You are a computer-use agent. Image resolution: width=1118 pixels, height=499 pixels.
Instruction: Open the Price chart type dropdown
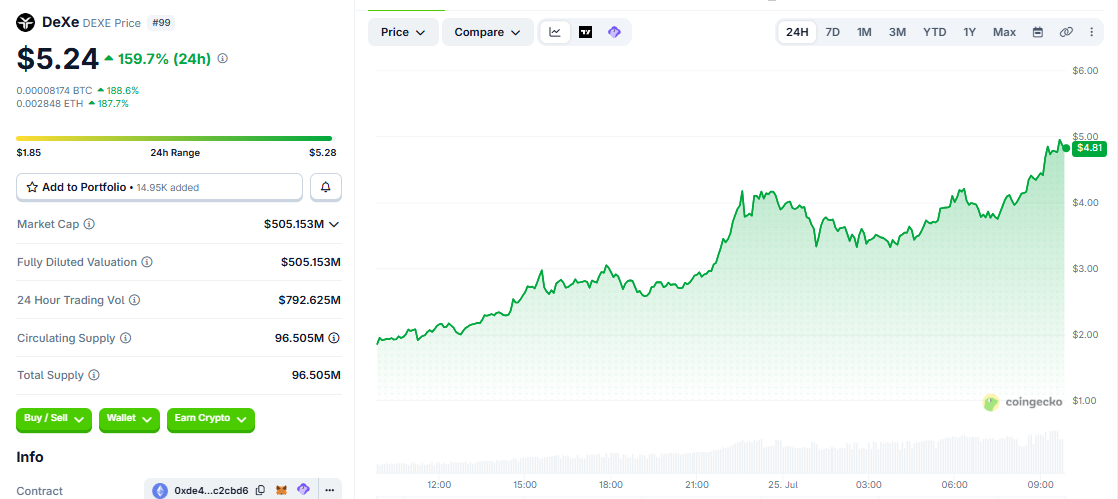[x=403, y=32]
